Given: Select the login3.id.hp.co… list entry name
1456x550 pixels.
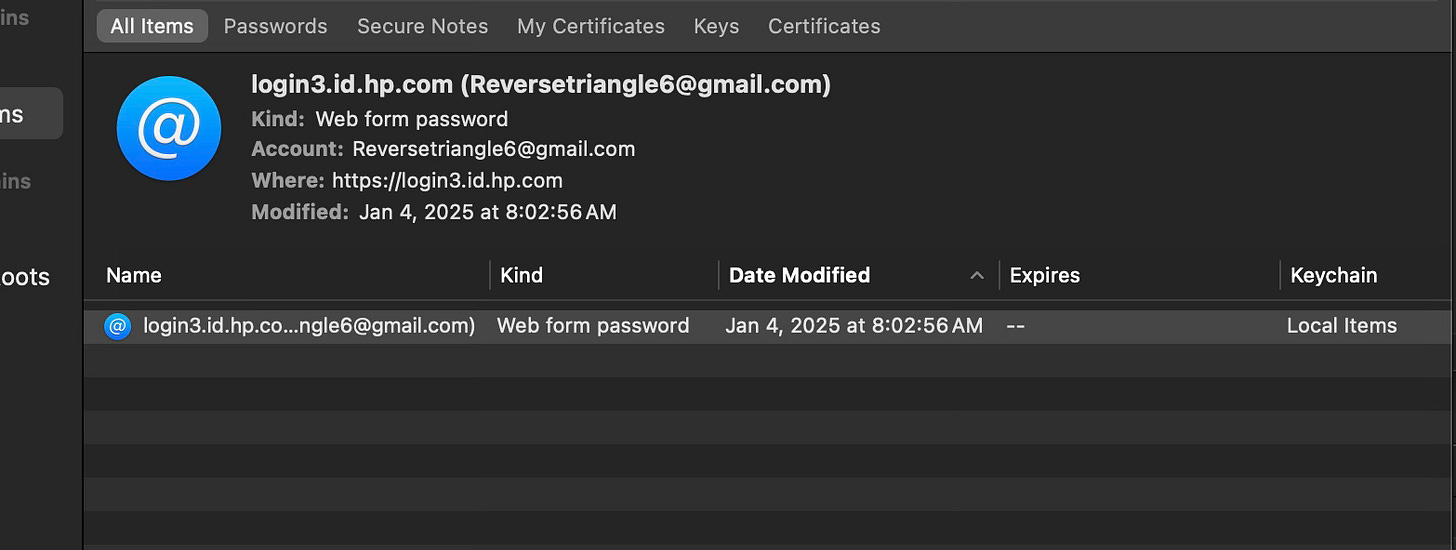Looking at the screenshot, I should [x=309, y=325].
